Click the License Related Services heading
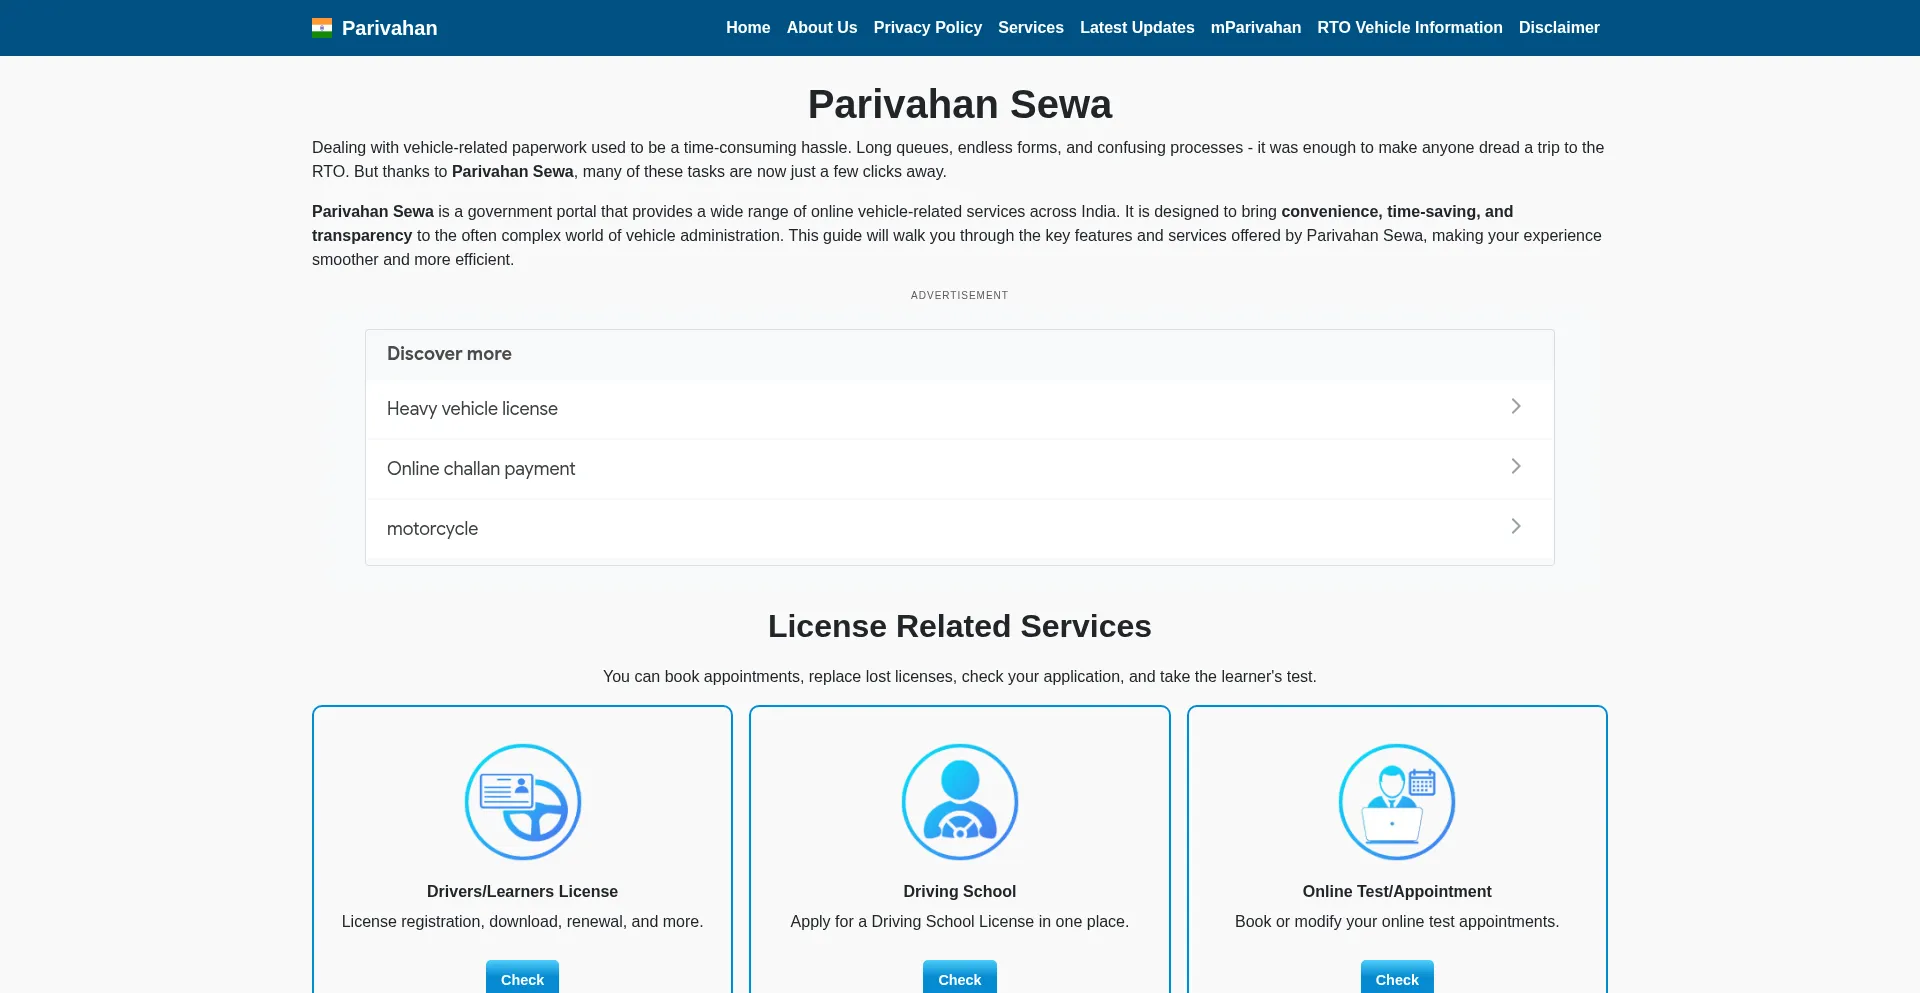1920x993 pixels. pos(960,626)
